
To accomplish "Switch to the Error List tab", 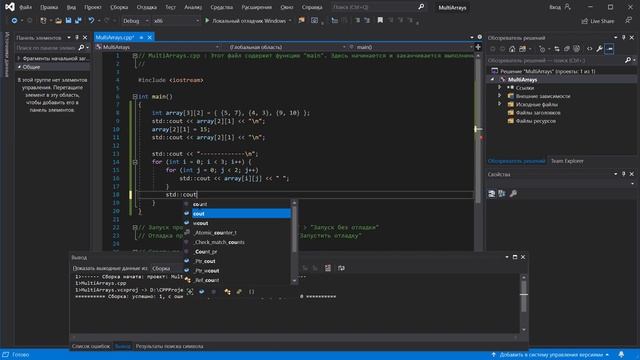I will pyautogui.click(x=91, y=346).
